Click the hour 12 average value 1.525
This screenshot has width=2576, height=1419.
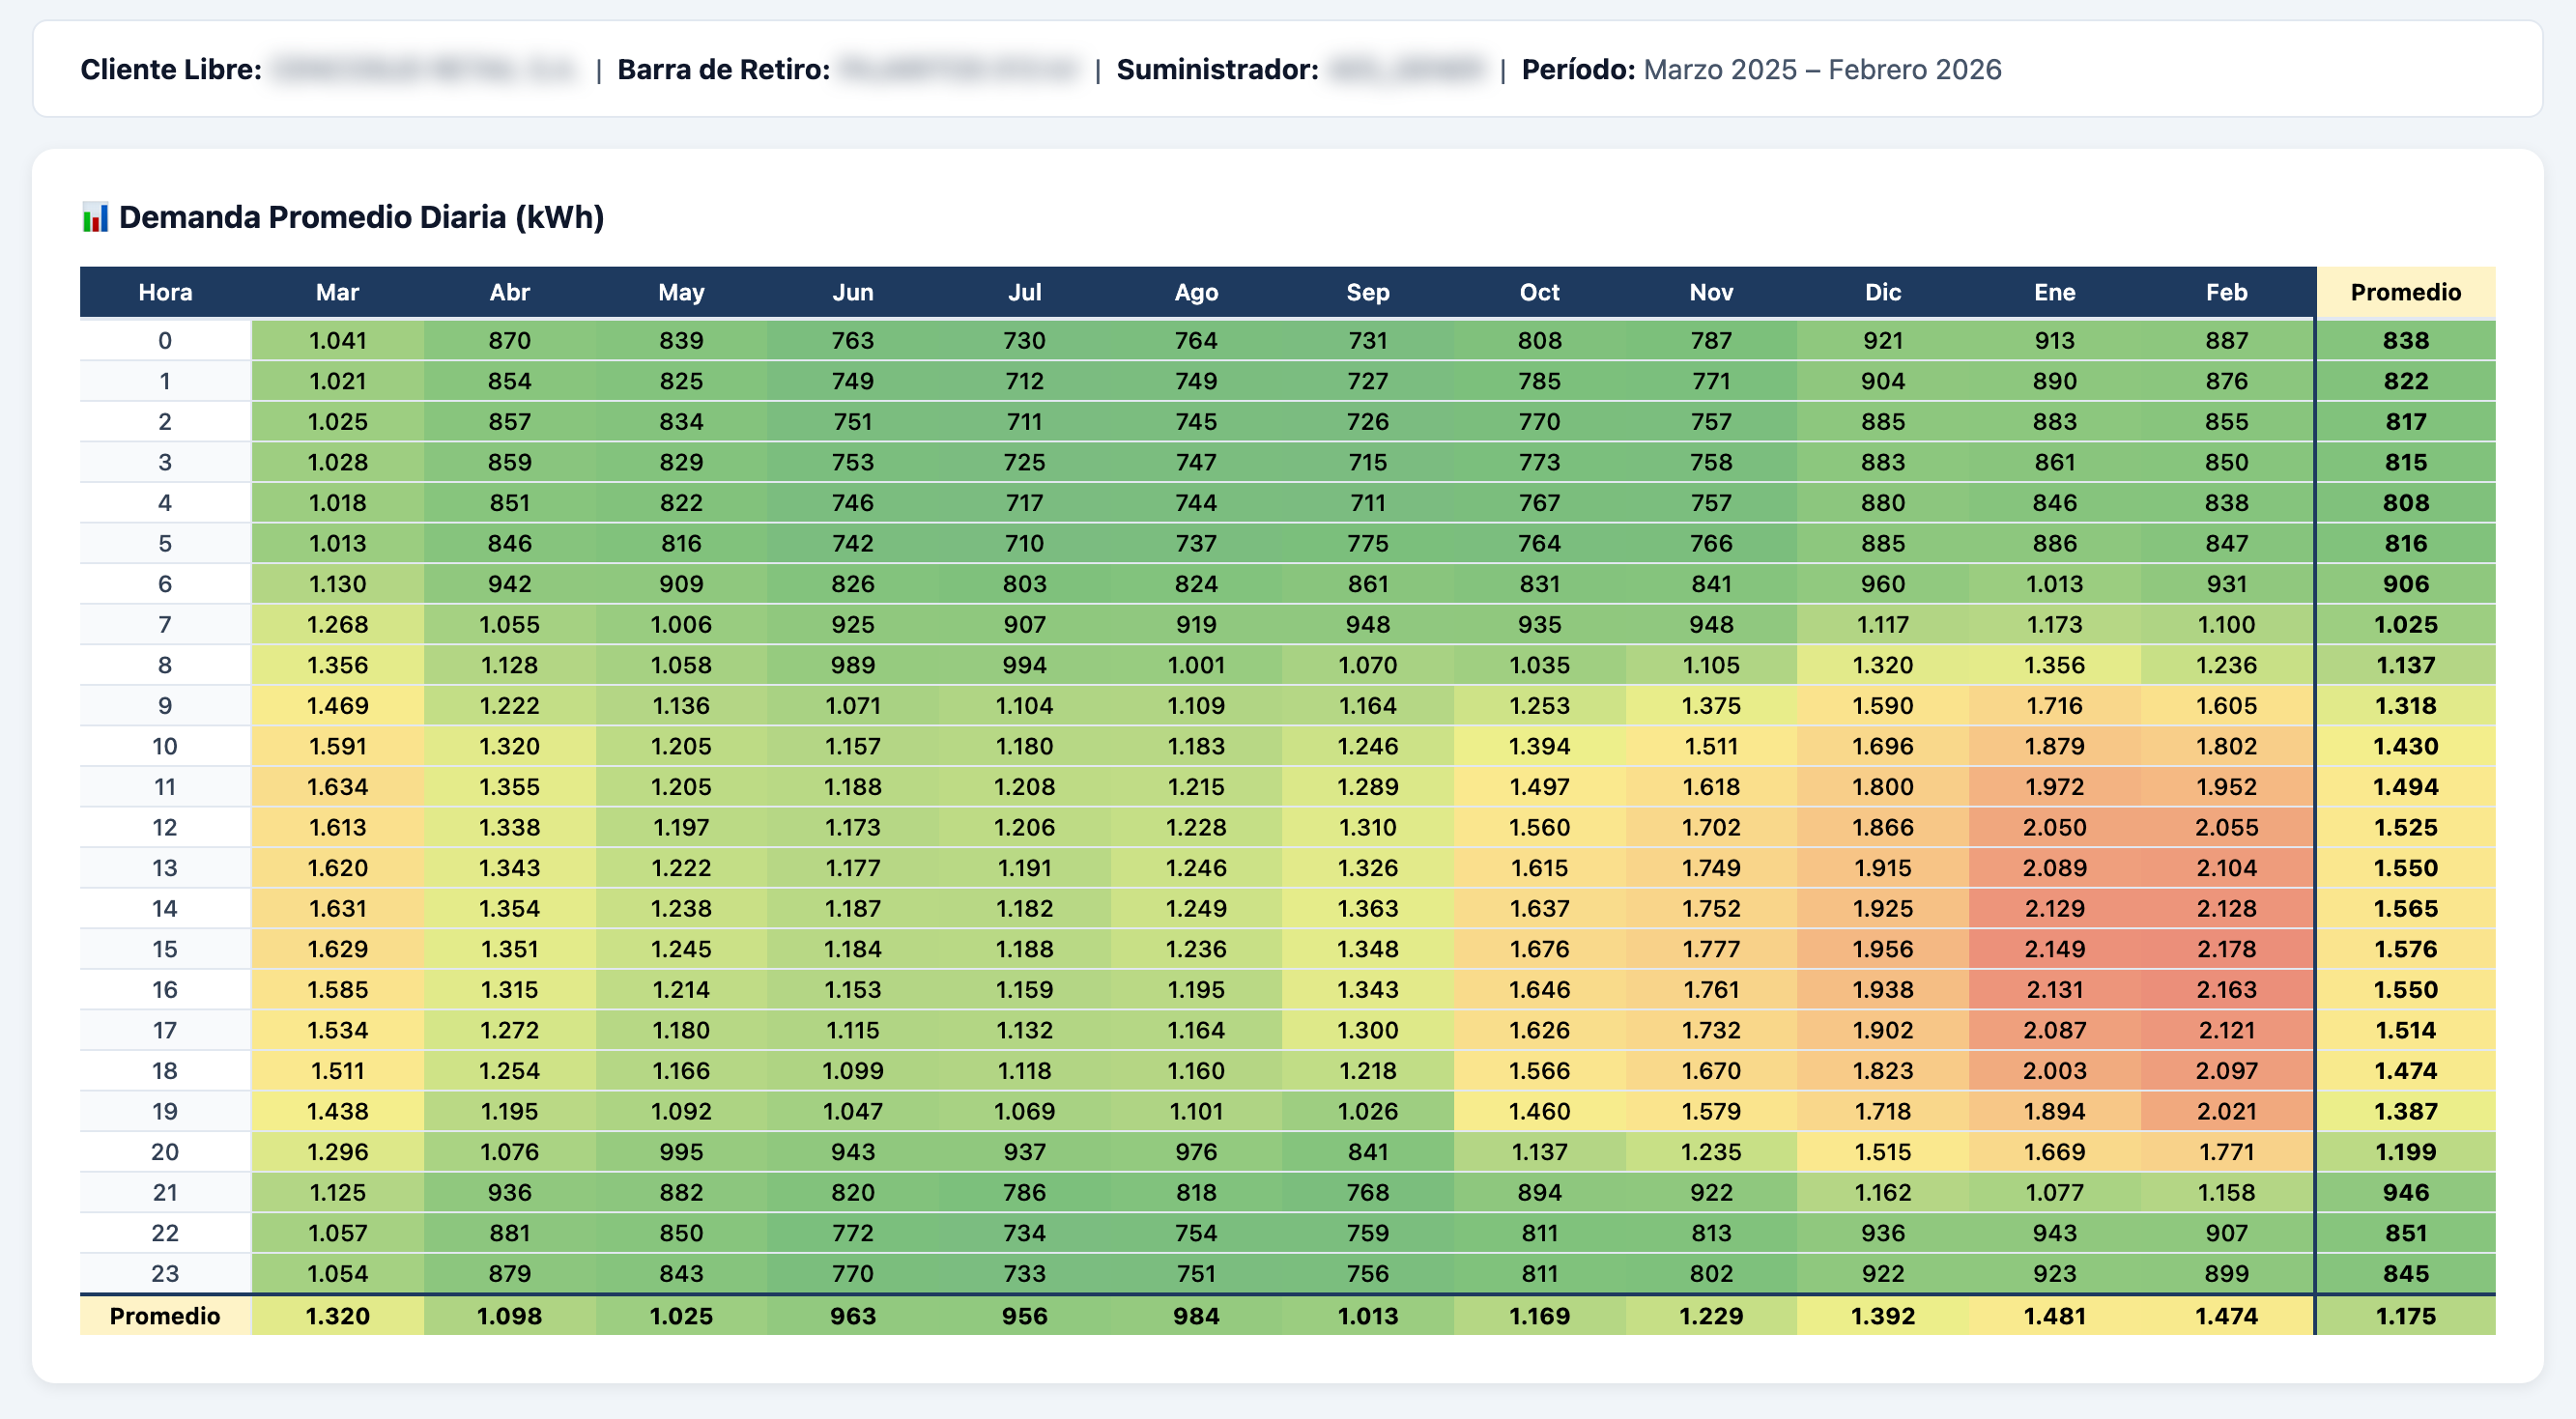pos(2405,827)
